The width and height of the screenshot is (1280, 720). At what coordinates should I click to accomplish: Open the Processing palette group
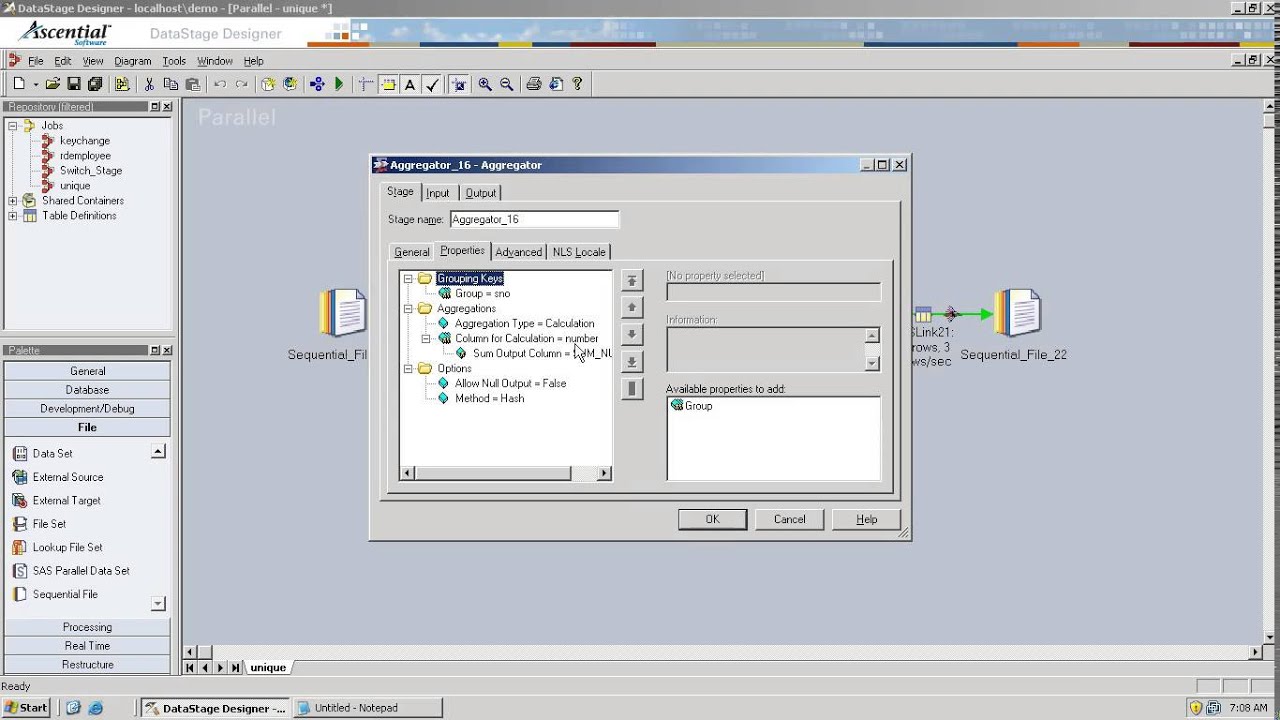(87, 627)
